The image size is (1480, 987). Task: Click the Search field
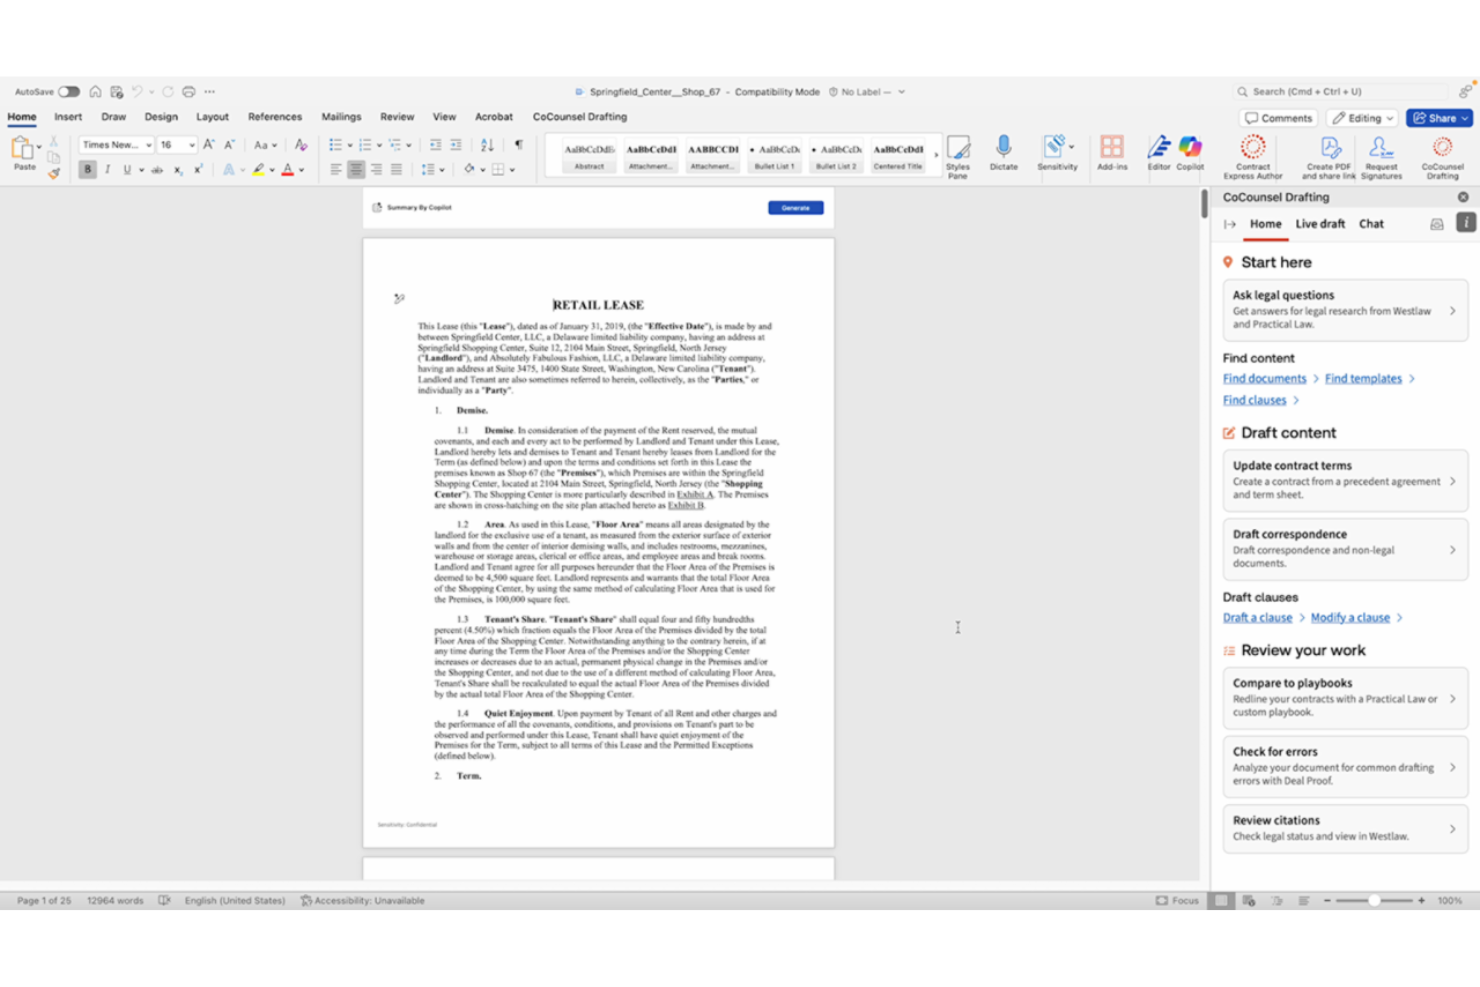pos(1343,92)
